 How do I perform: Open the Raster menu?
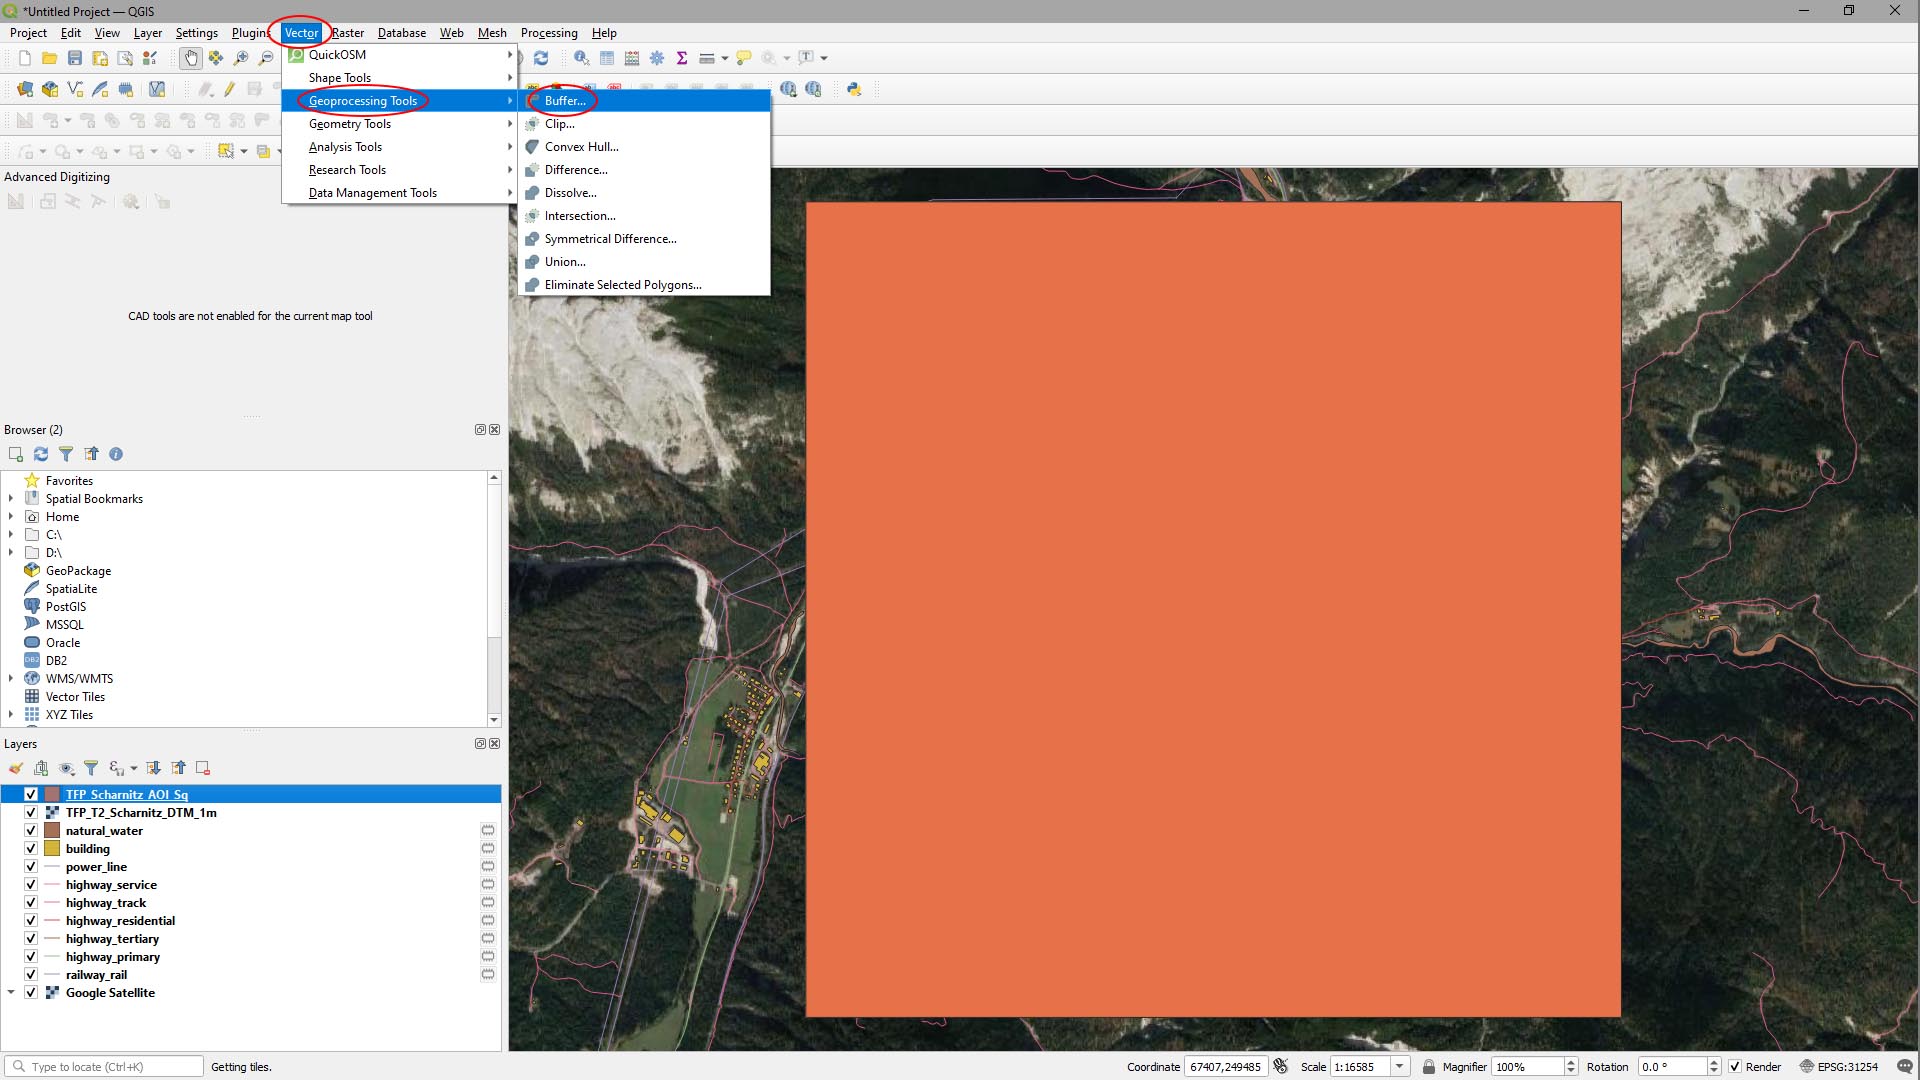348,33
